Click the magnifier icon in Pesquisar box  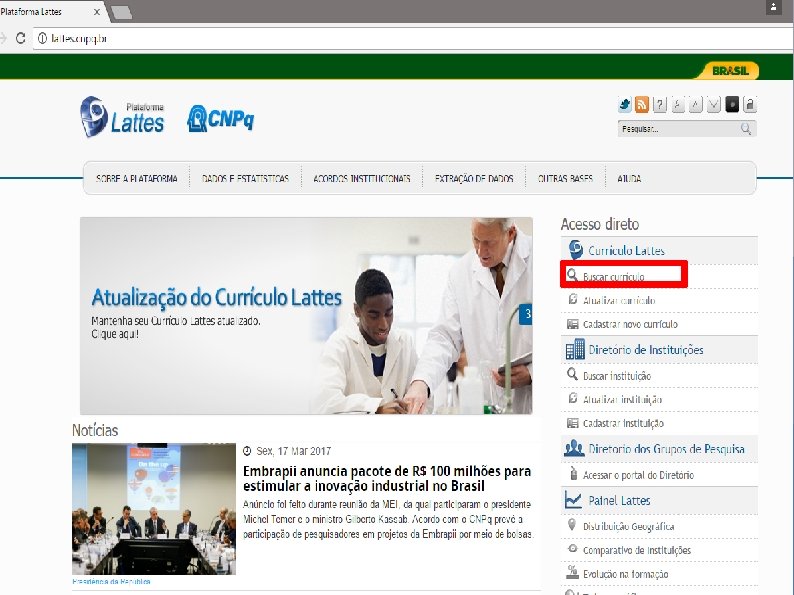746,129
